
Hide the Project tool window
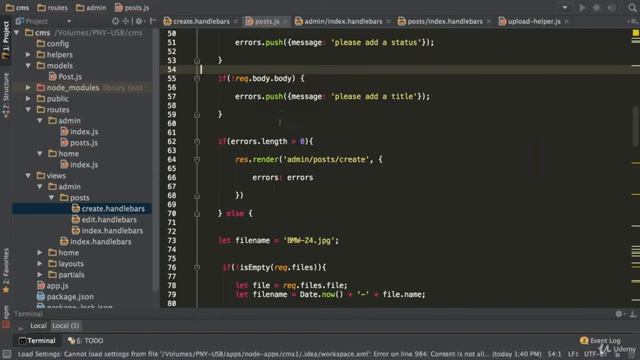153,21
